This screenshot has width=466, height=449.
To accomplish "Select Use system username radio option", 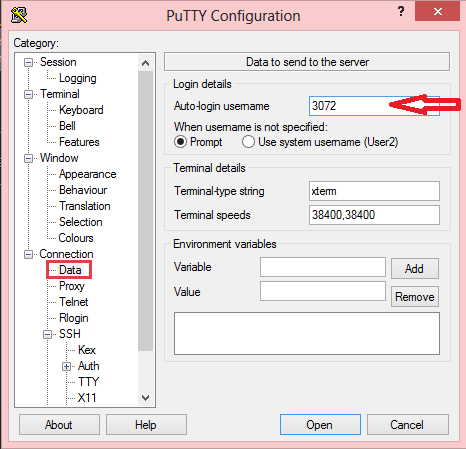I will (248, 142).
